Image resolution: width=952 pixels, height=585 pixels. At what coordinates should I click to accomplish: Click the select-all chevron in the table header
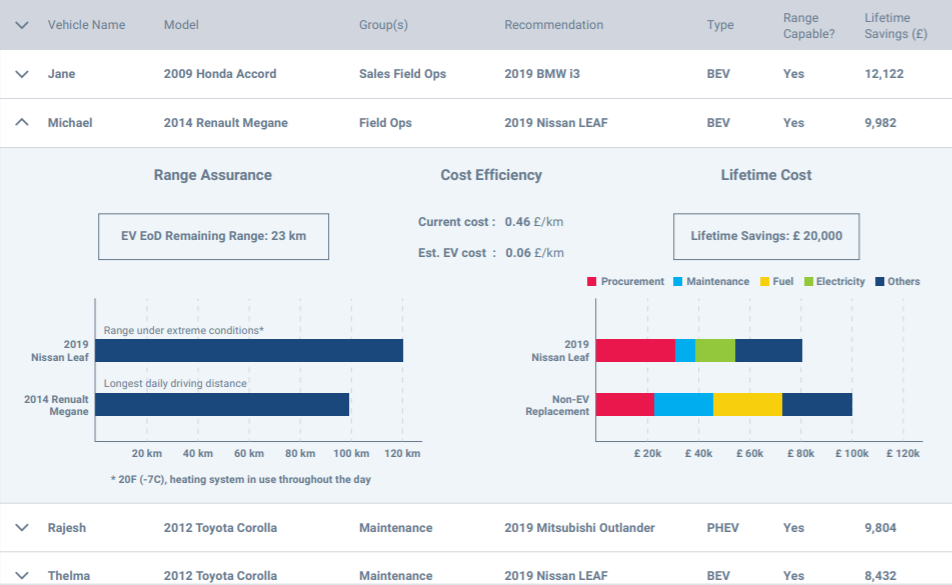click(x=22, y=25)
